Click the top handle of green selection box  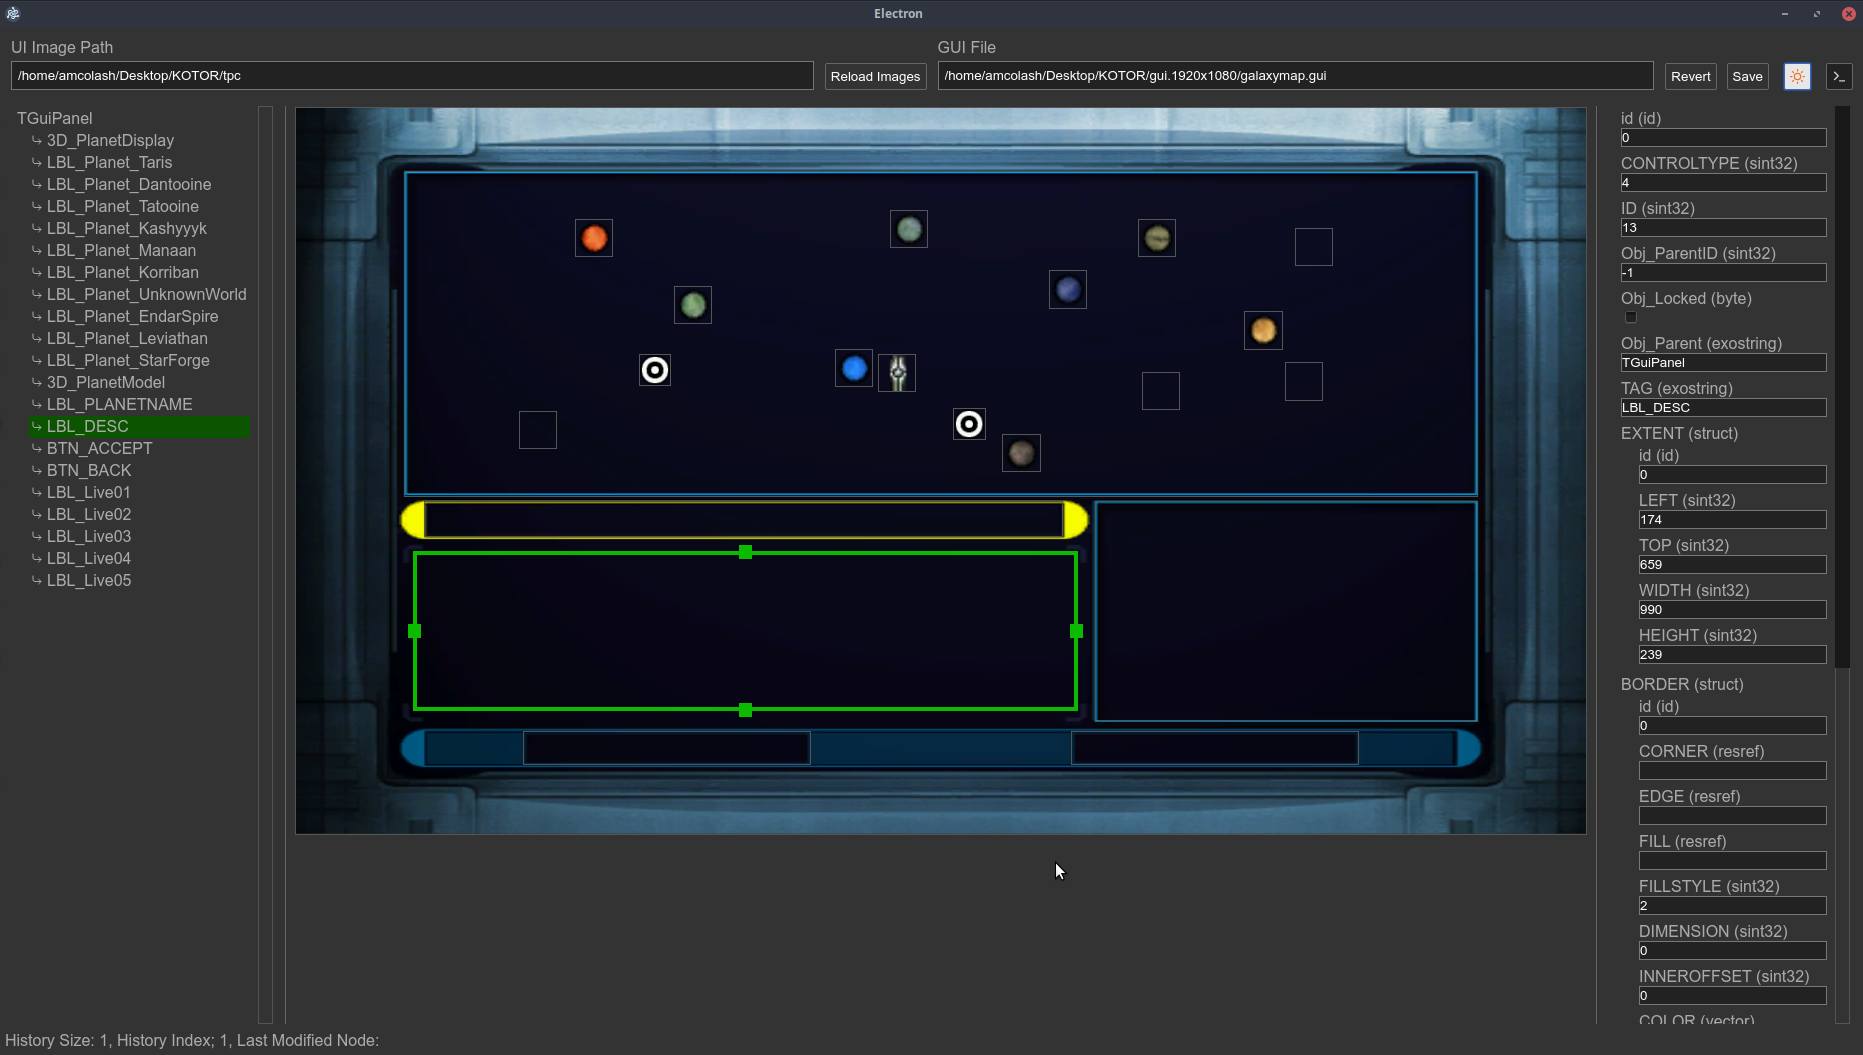tap(745, 552)
